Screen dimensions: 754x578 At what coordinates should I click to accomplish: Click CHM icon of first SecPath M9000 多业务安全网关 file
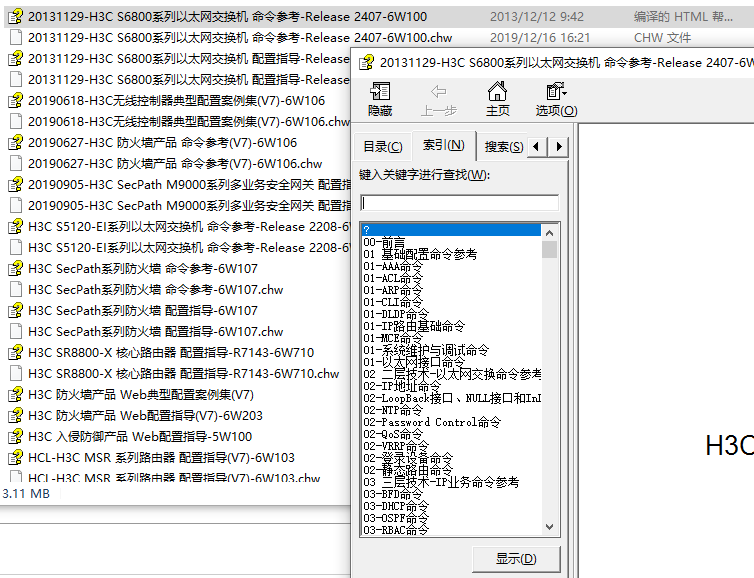pos(15,185)
